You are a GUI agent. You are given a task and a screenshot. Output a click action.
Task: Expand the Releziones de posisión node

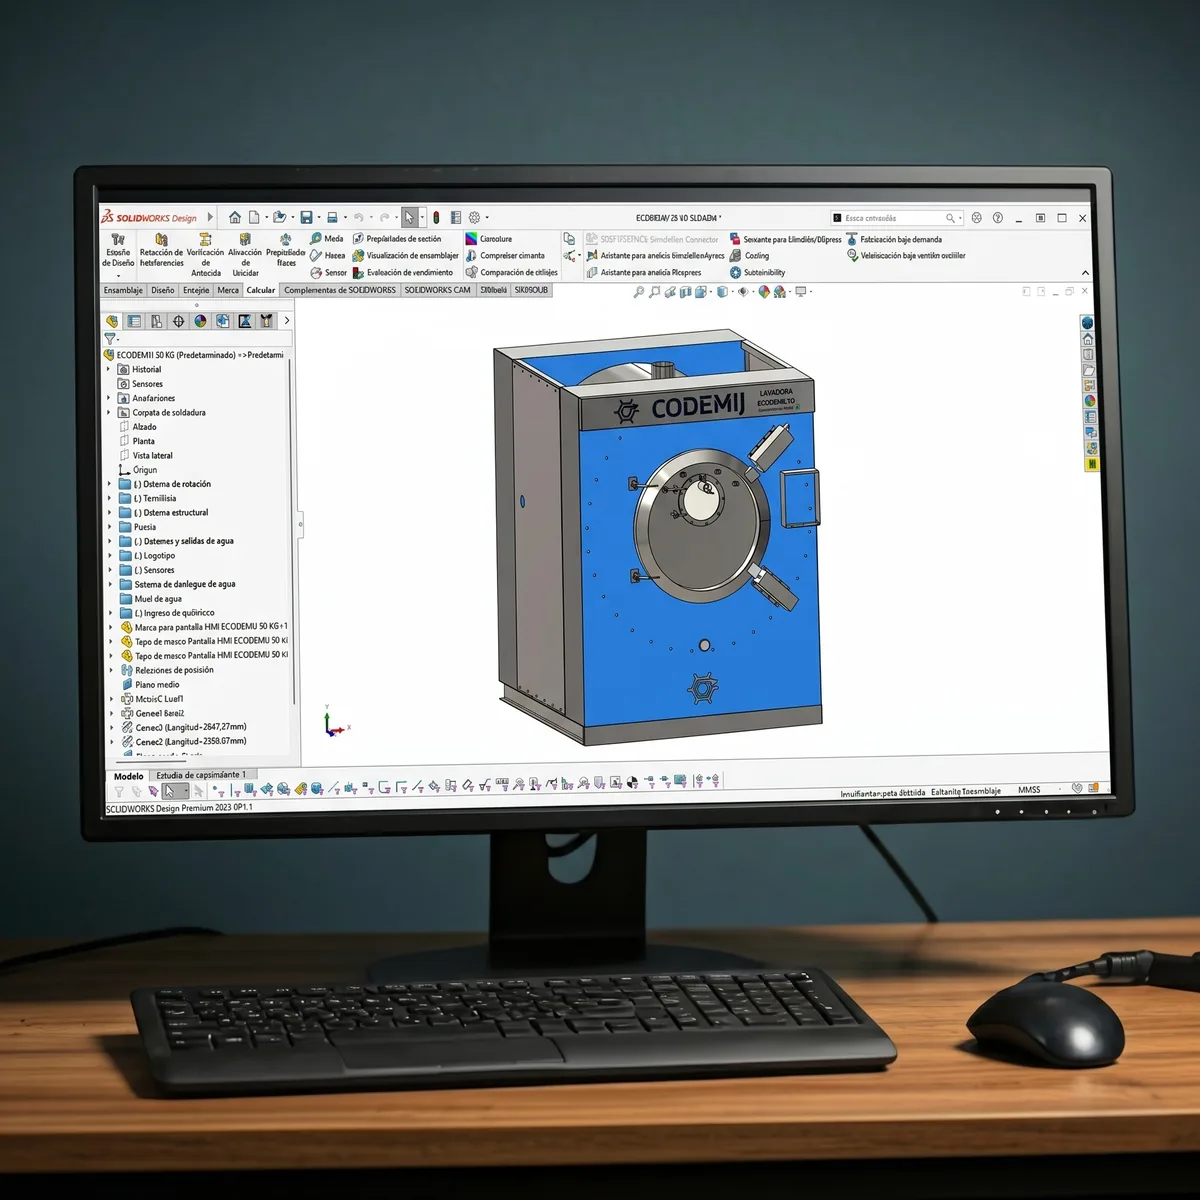coord(111,670)
